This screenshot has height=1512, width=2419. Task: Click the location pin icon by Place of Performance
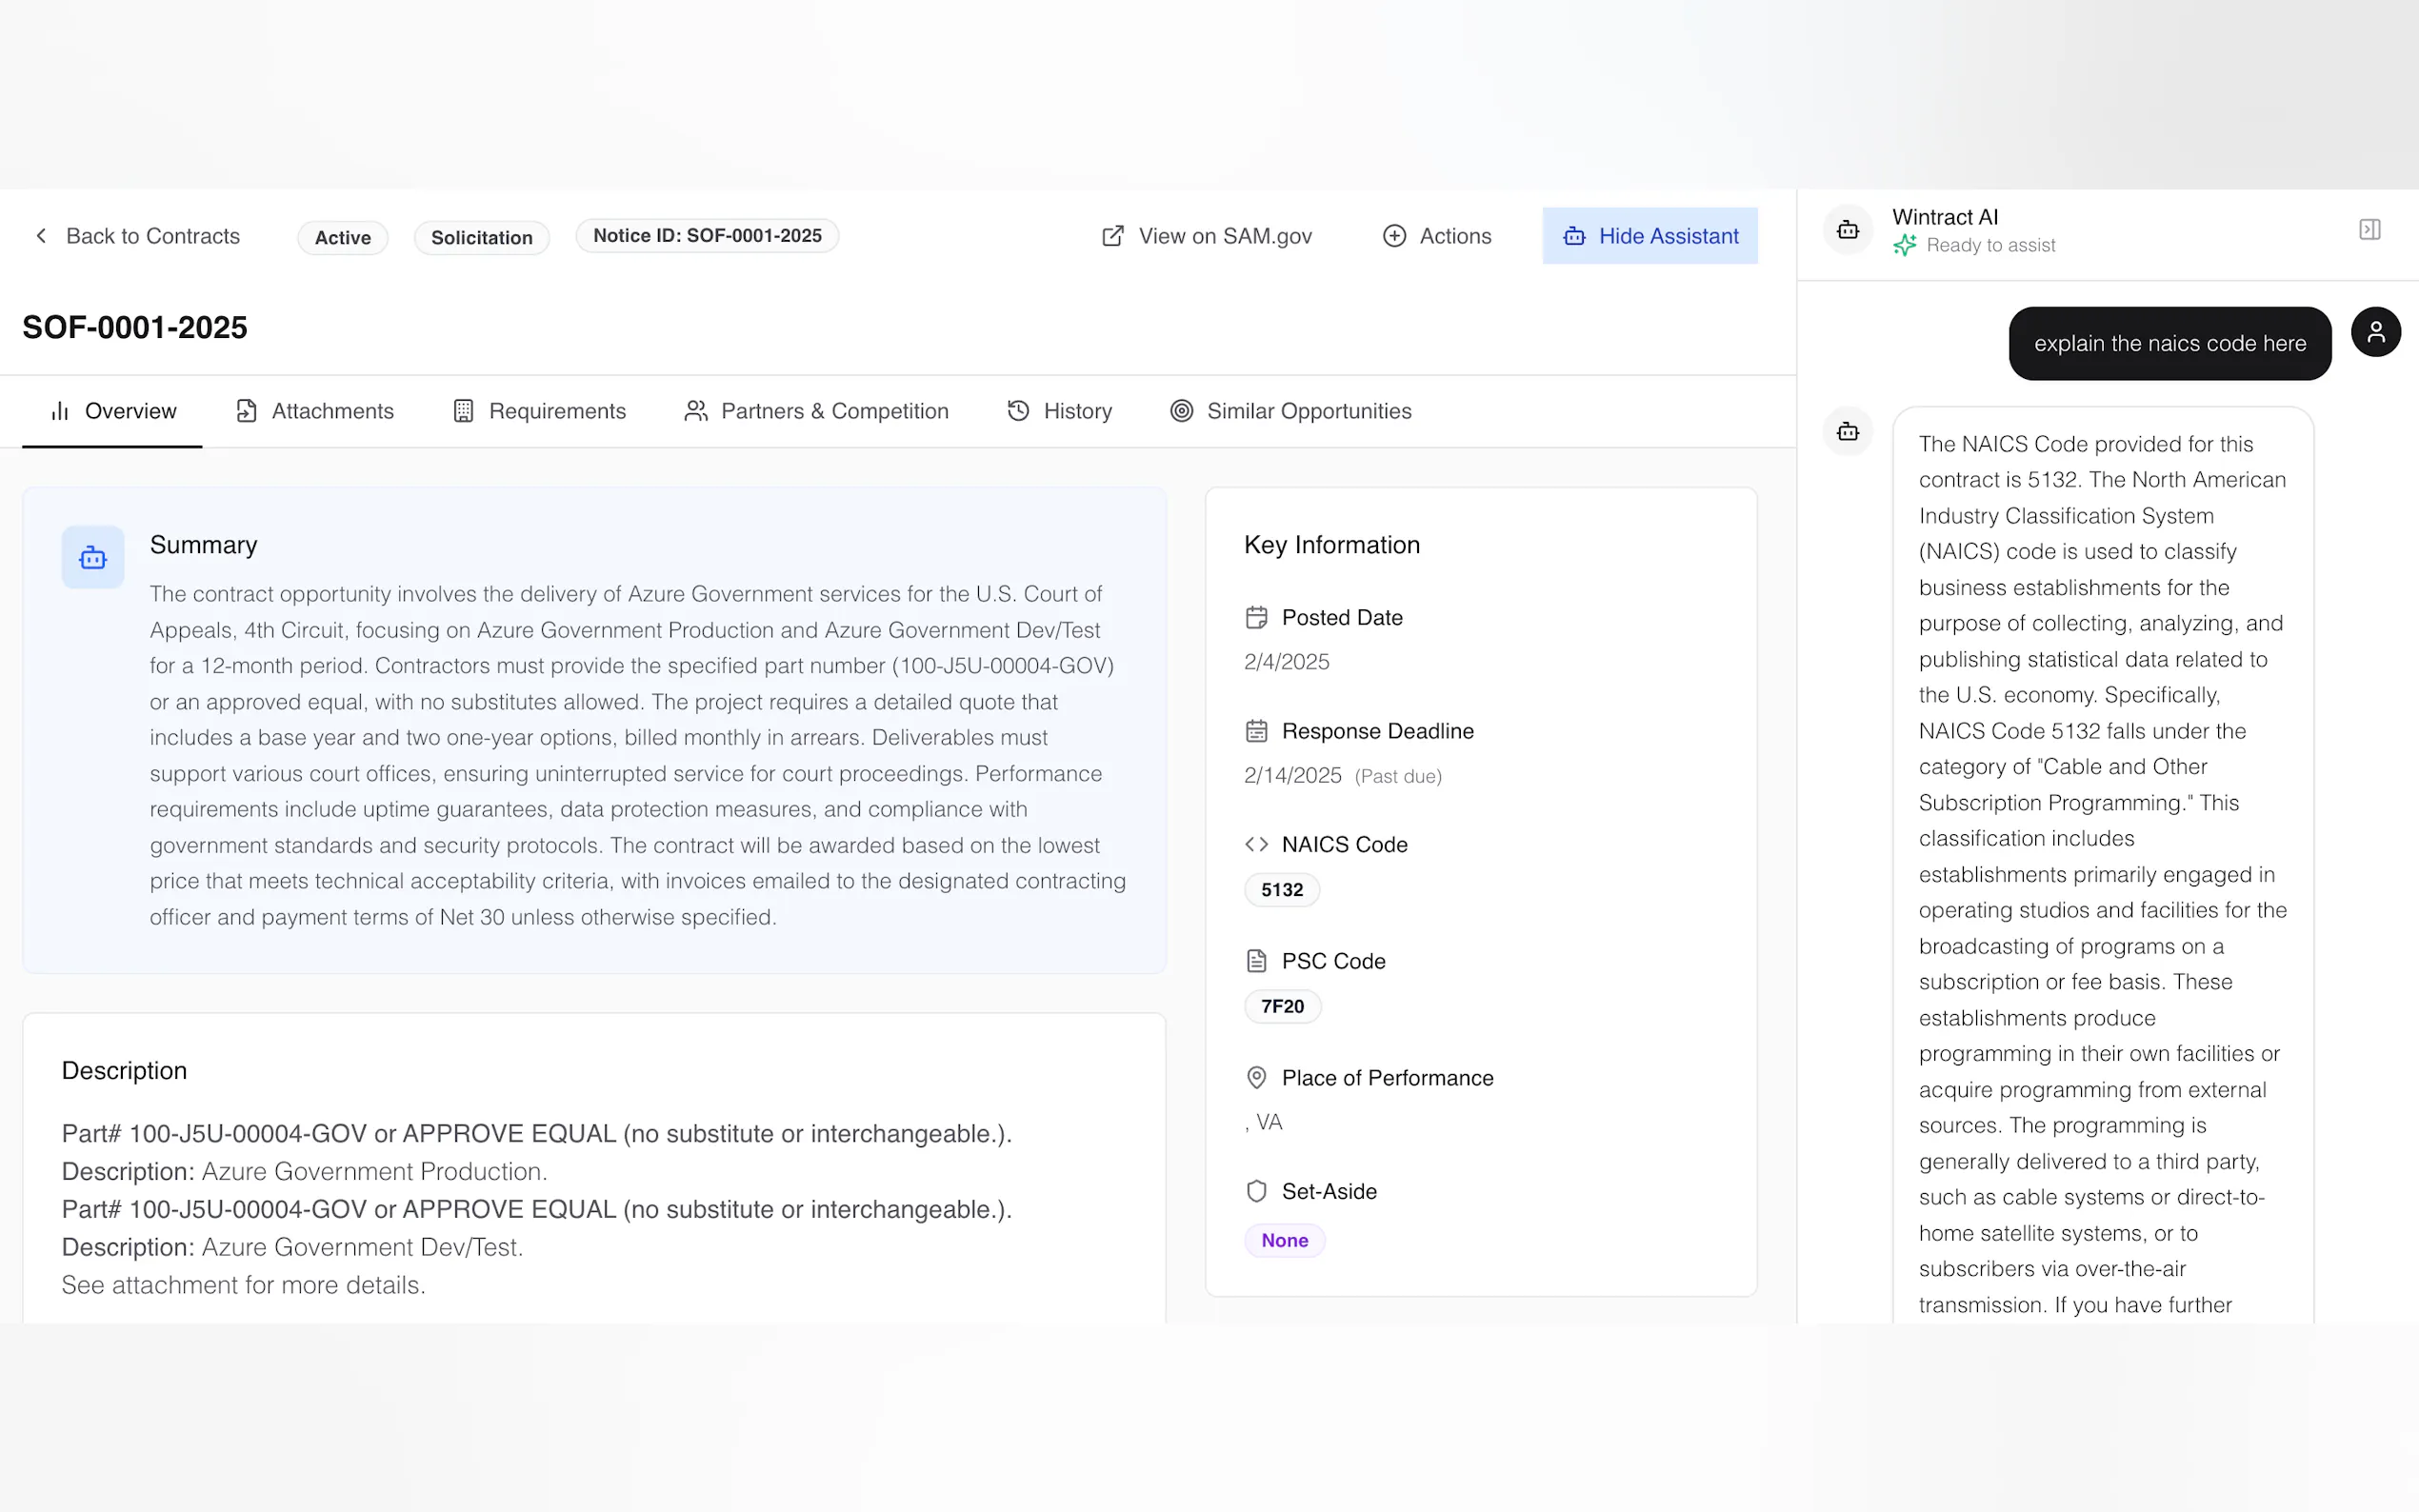pos(1256,1078)
